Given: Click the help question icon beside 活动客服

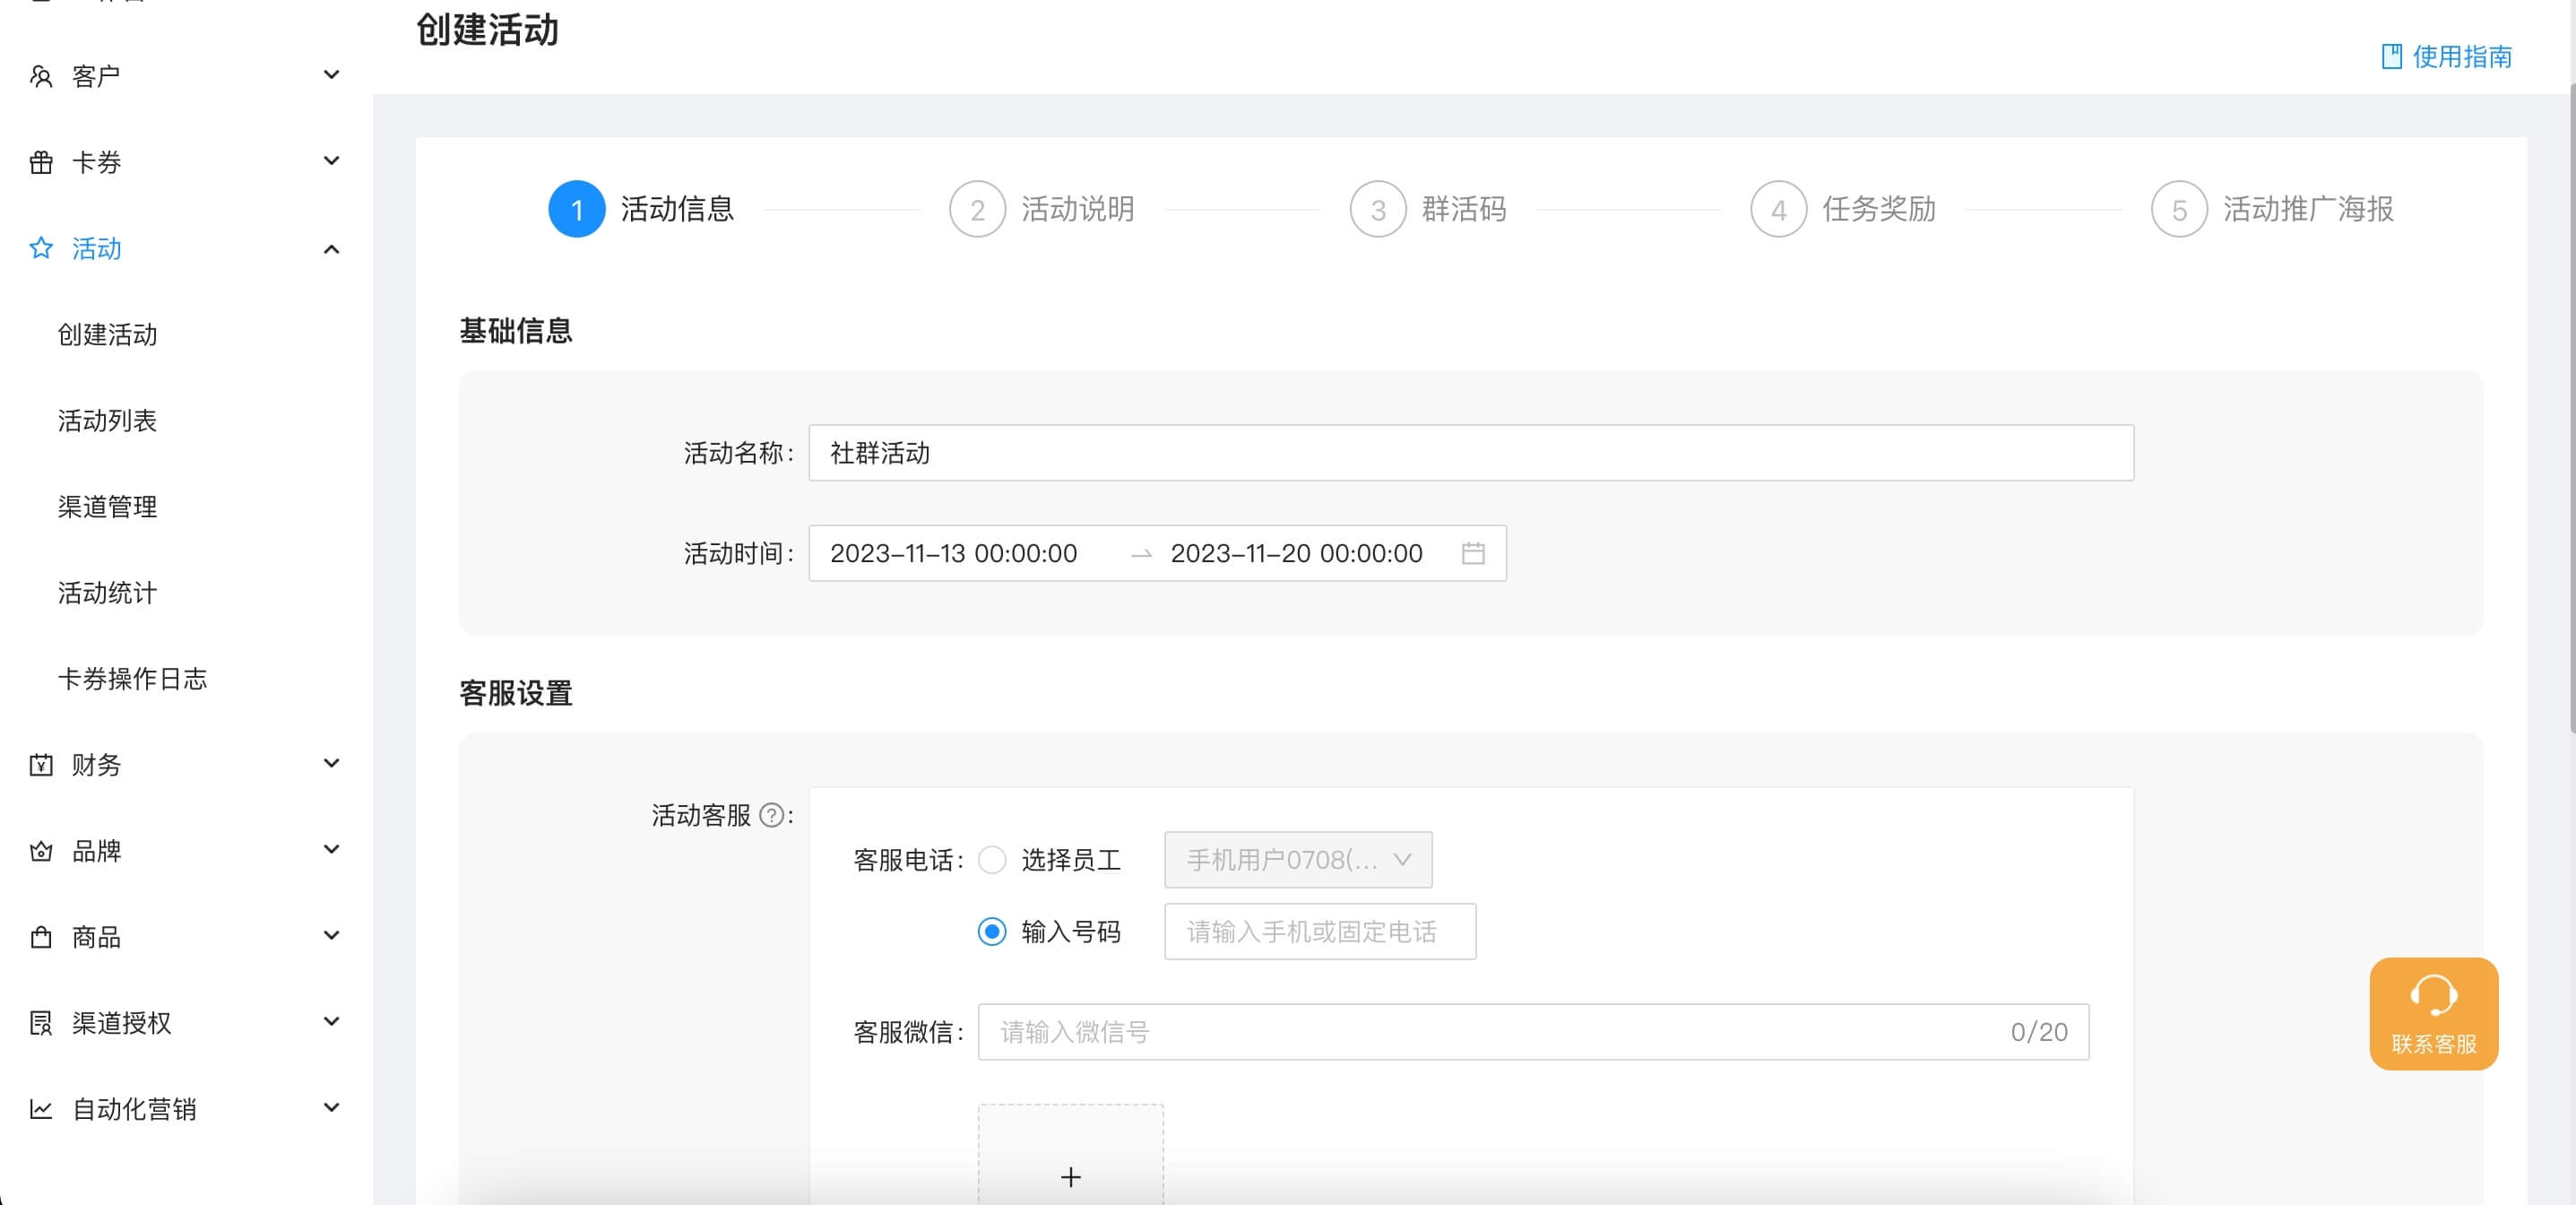Looking at the screenshot, I should click(x=771, y=815).
